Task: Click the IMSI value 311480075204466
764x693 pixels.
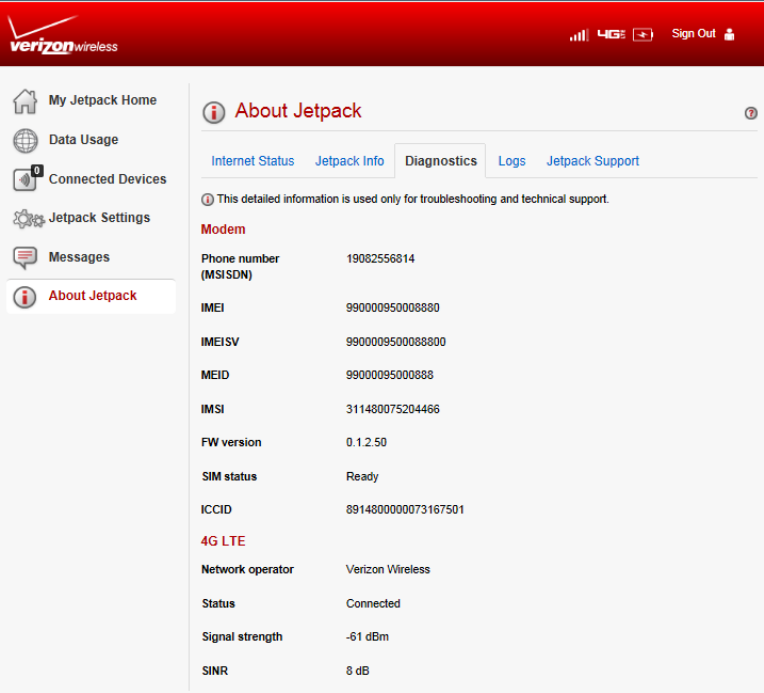Action: 393,409
